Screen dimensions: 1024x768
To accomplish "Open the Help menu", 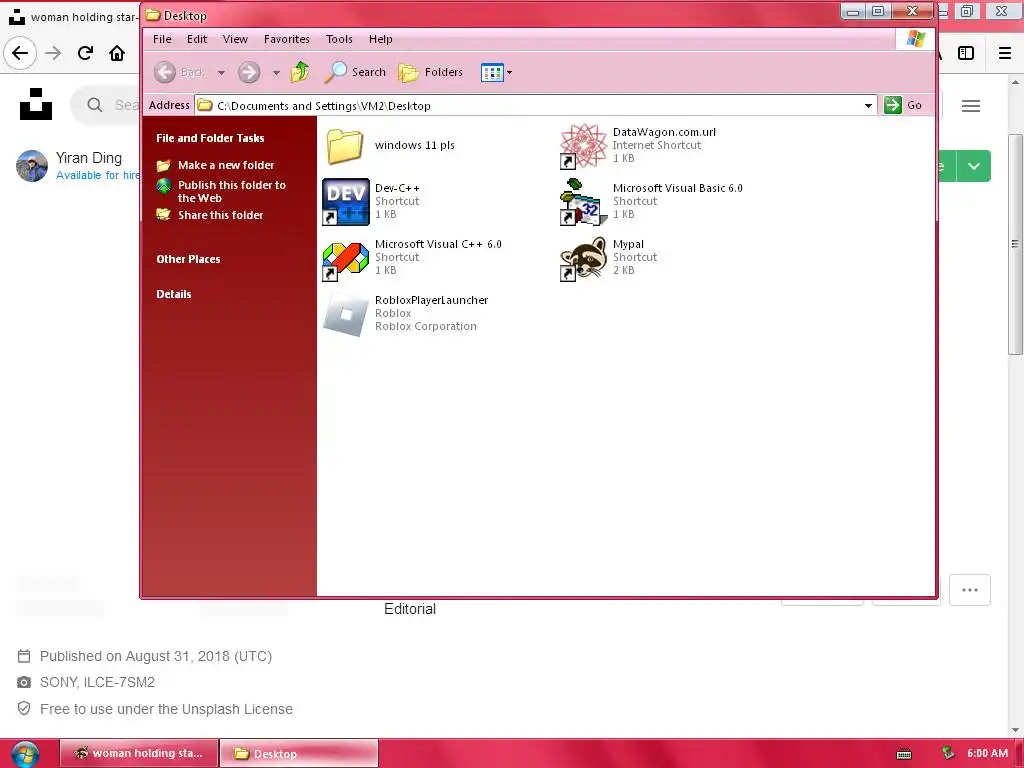I will point(381,39).
